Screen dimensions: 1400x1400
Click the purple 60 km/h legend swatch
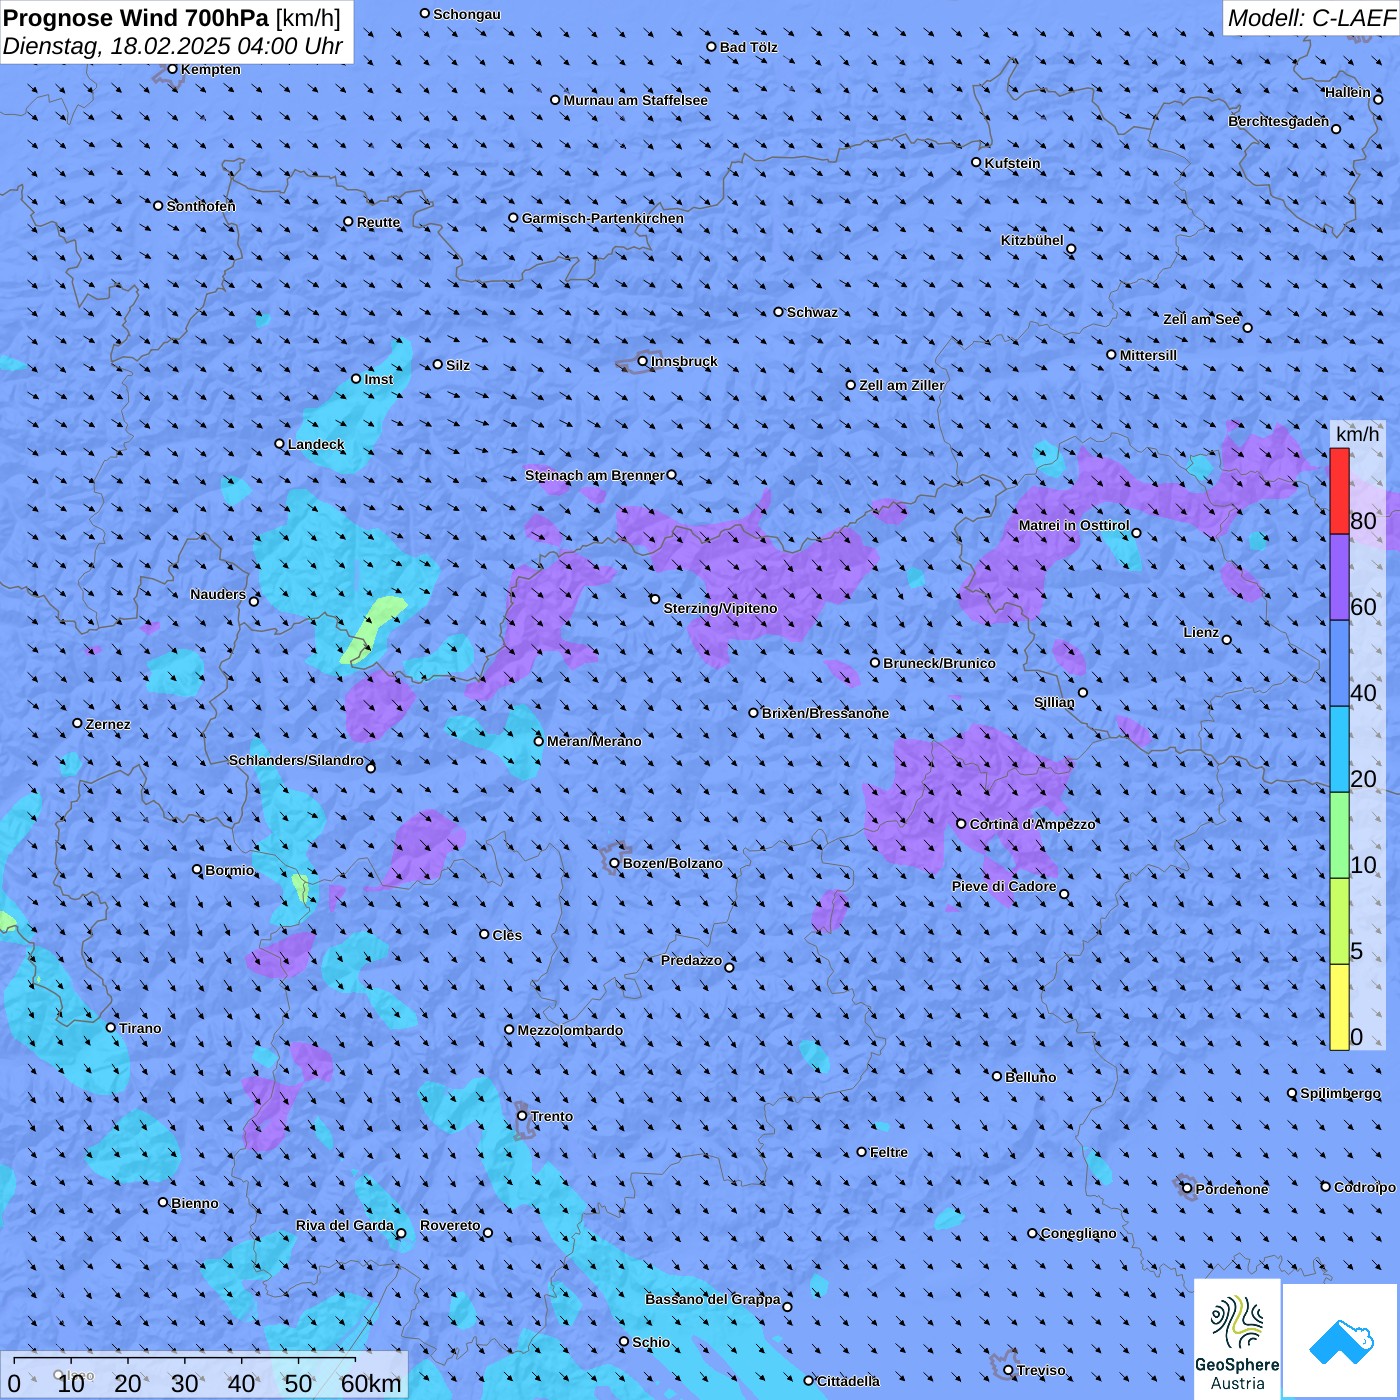[1339, 578]
